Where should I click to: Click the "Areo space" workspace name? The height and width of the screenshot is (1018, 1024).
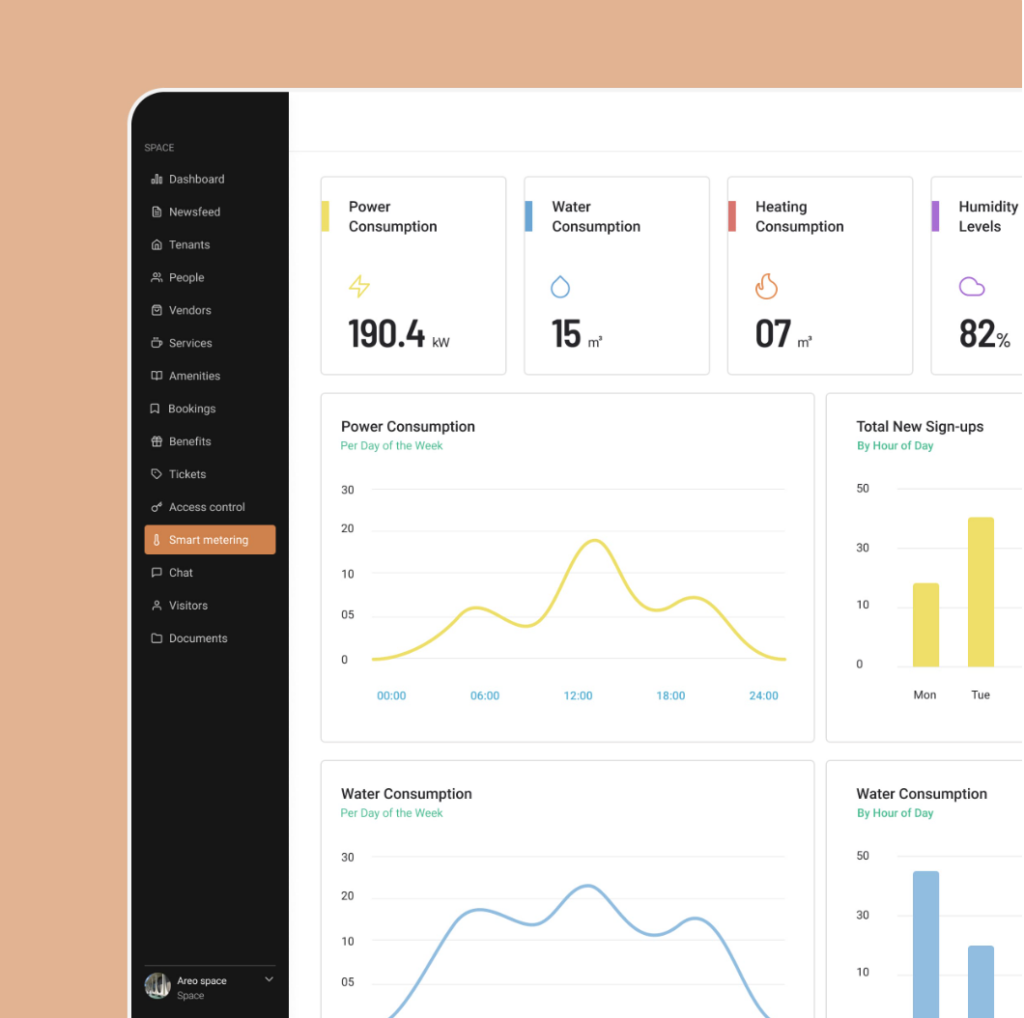point(202,980)
